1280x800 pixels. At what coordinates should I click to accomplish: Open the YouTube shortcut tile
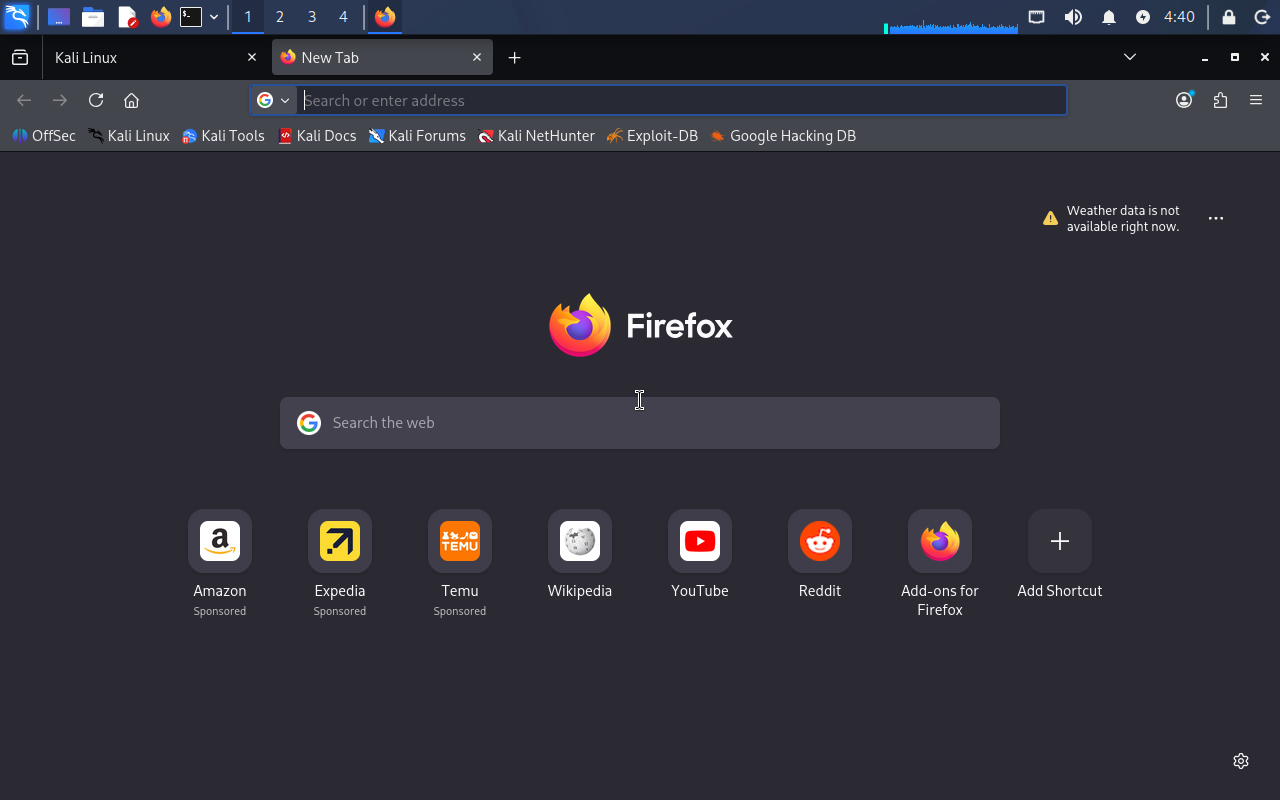click(x=700, y=542)
